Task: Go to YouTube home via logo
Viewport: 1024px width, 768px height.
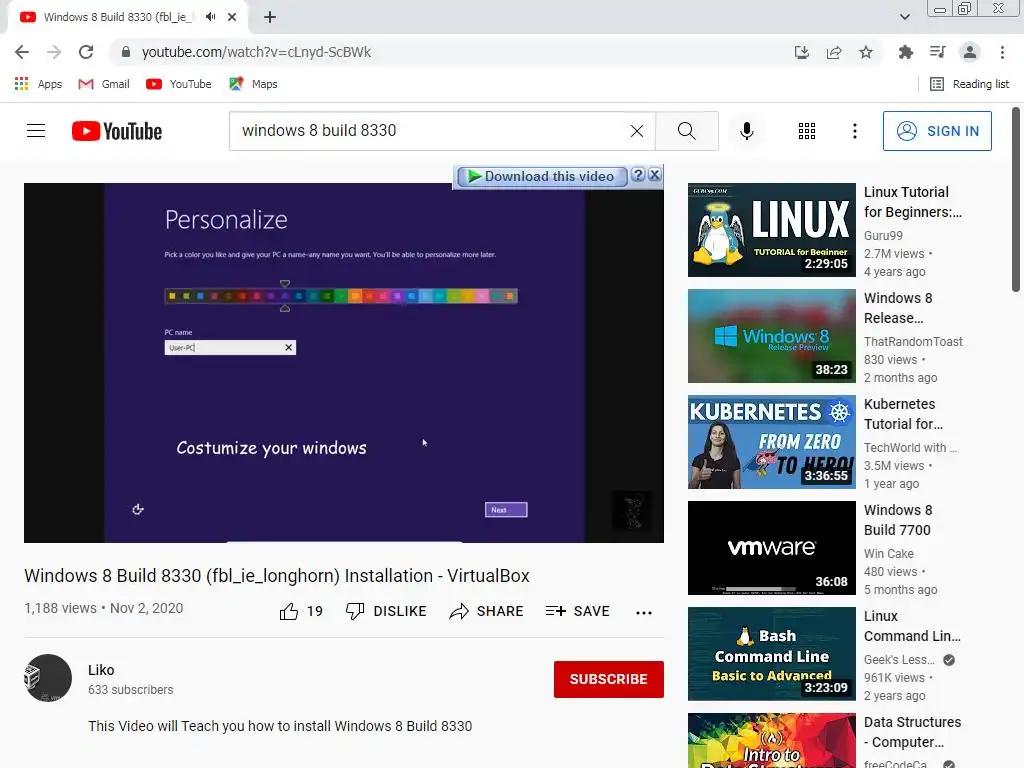Action: pyautogui.click(x=117, y=131)
